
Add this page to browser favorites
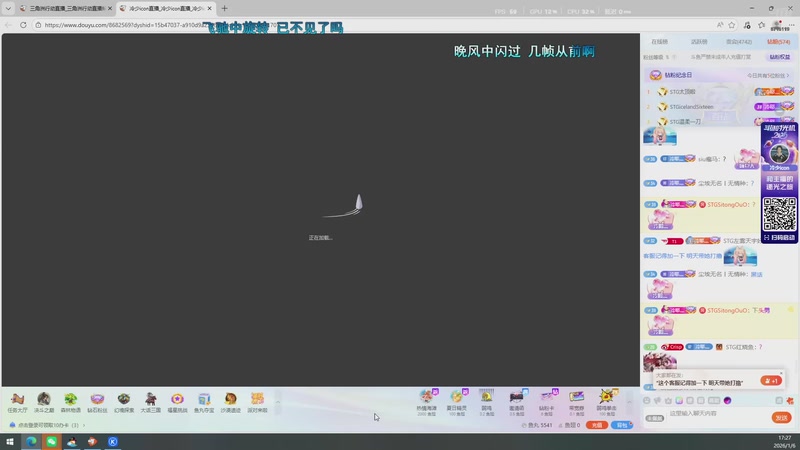point(732,24)
